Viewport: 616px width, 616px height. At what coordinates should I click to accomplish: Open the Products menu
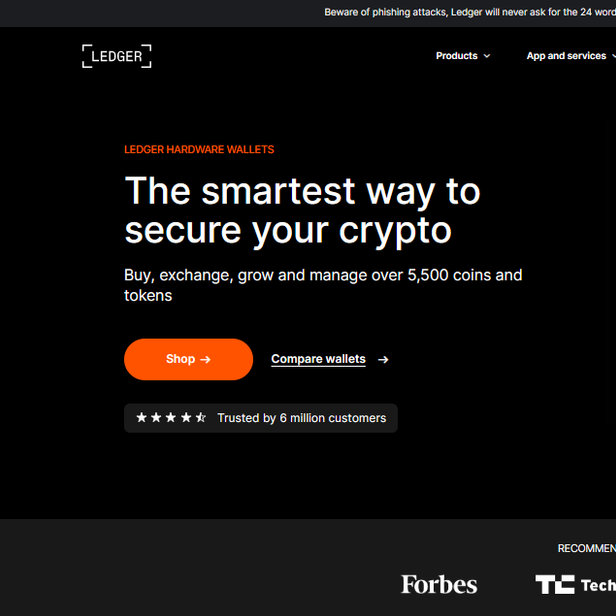(456, 56)
